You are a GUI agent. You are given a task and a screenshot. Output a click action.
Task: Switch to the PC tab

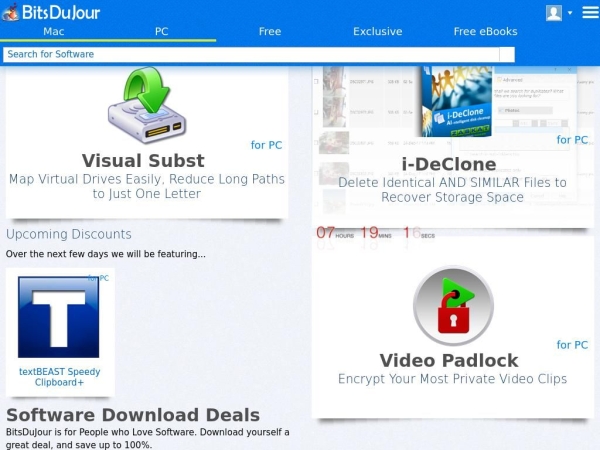161,31
